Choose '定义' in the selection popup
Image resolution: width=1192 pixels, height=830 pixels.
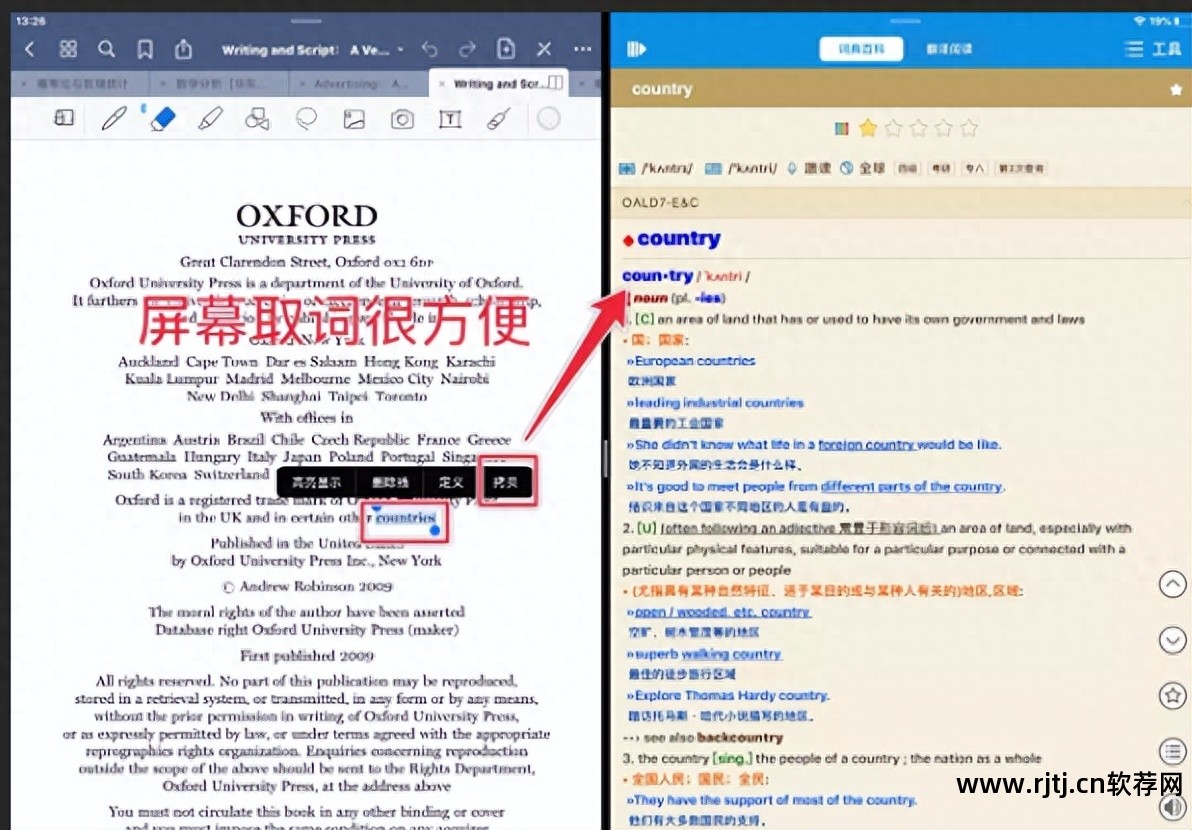(x=451, y=482)
